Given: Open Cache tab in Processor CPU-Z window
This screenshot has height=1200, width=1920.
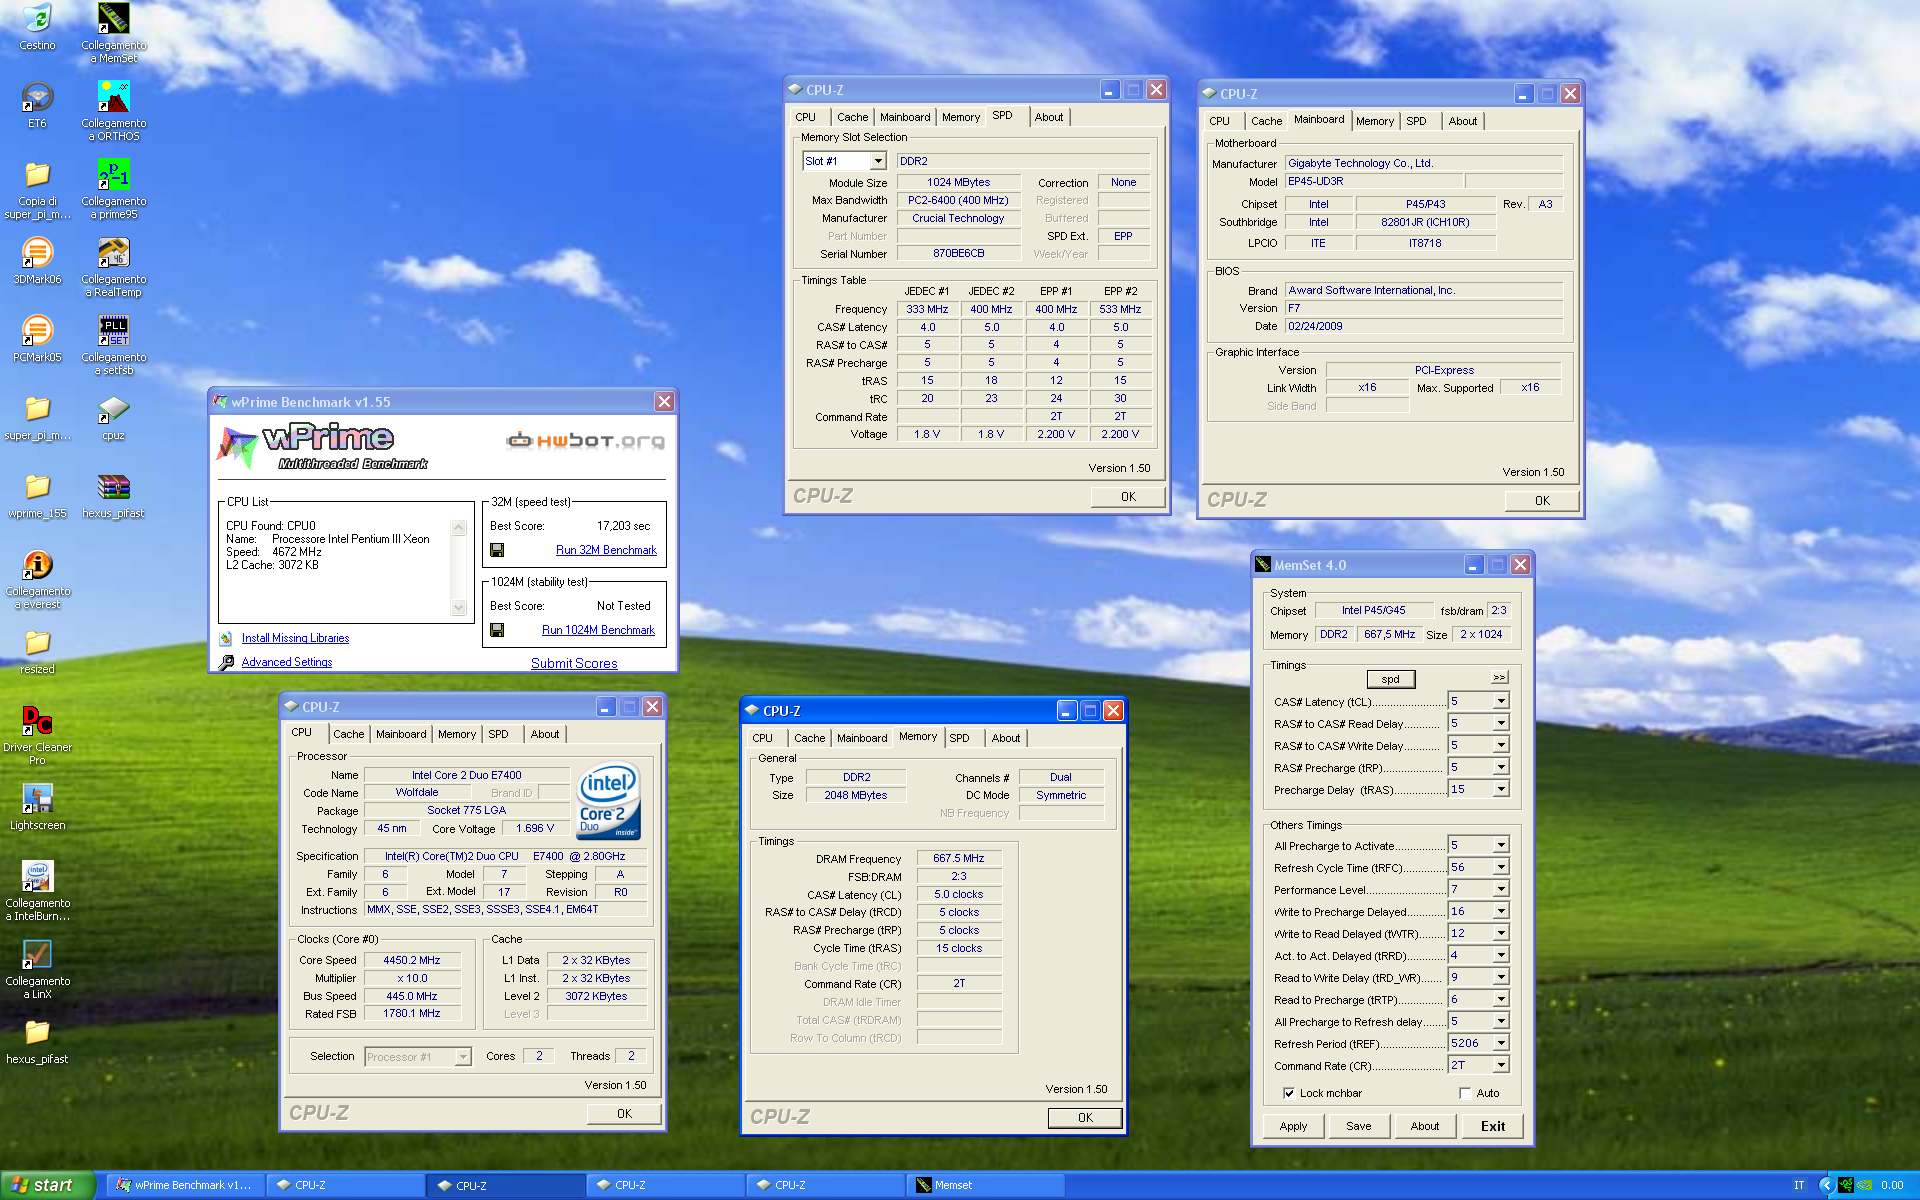Looking at the screenshot, I should (349, 734).
